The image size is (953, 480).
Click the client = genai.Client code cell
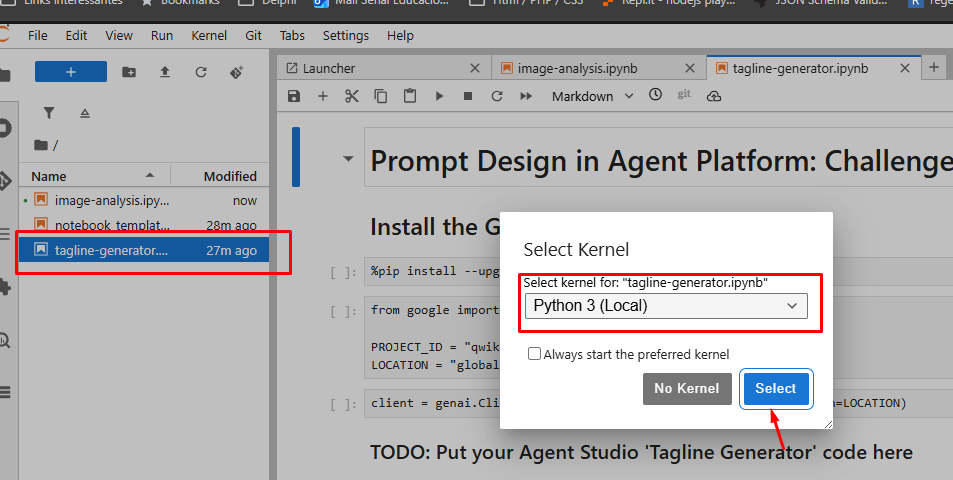coord(658,403)
